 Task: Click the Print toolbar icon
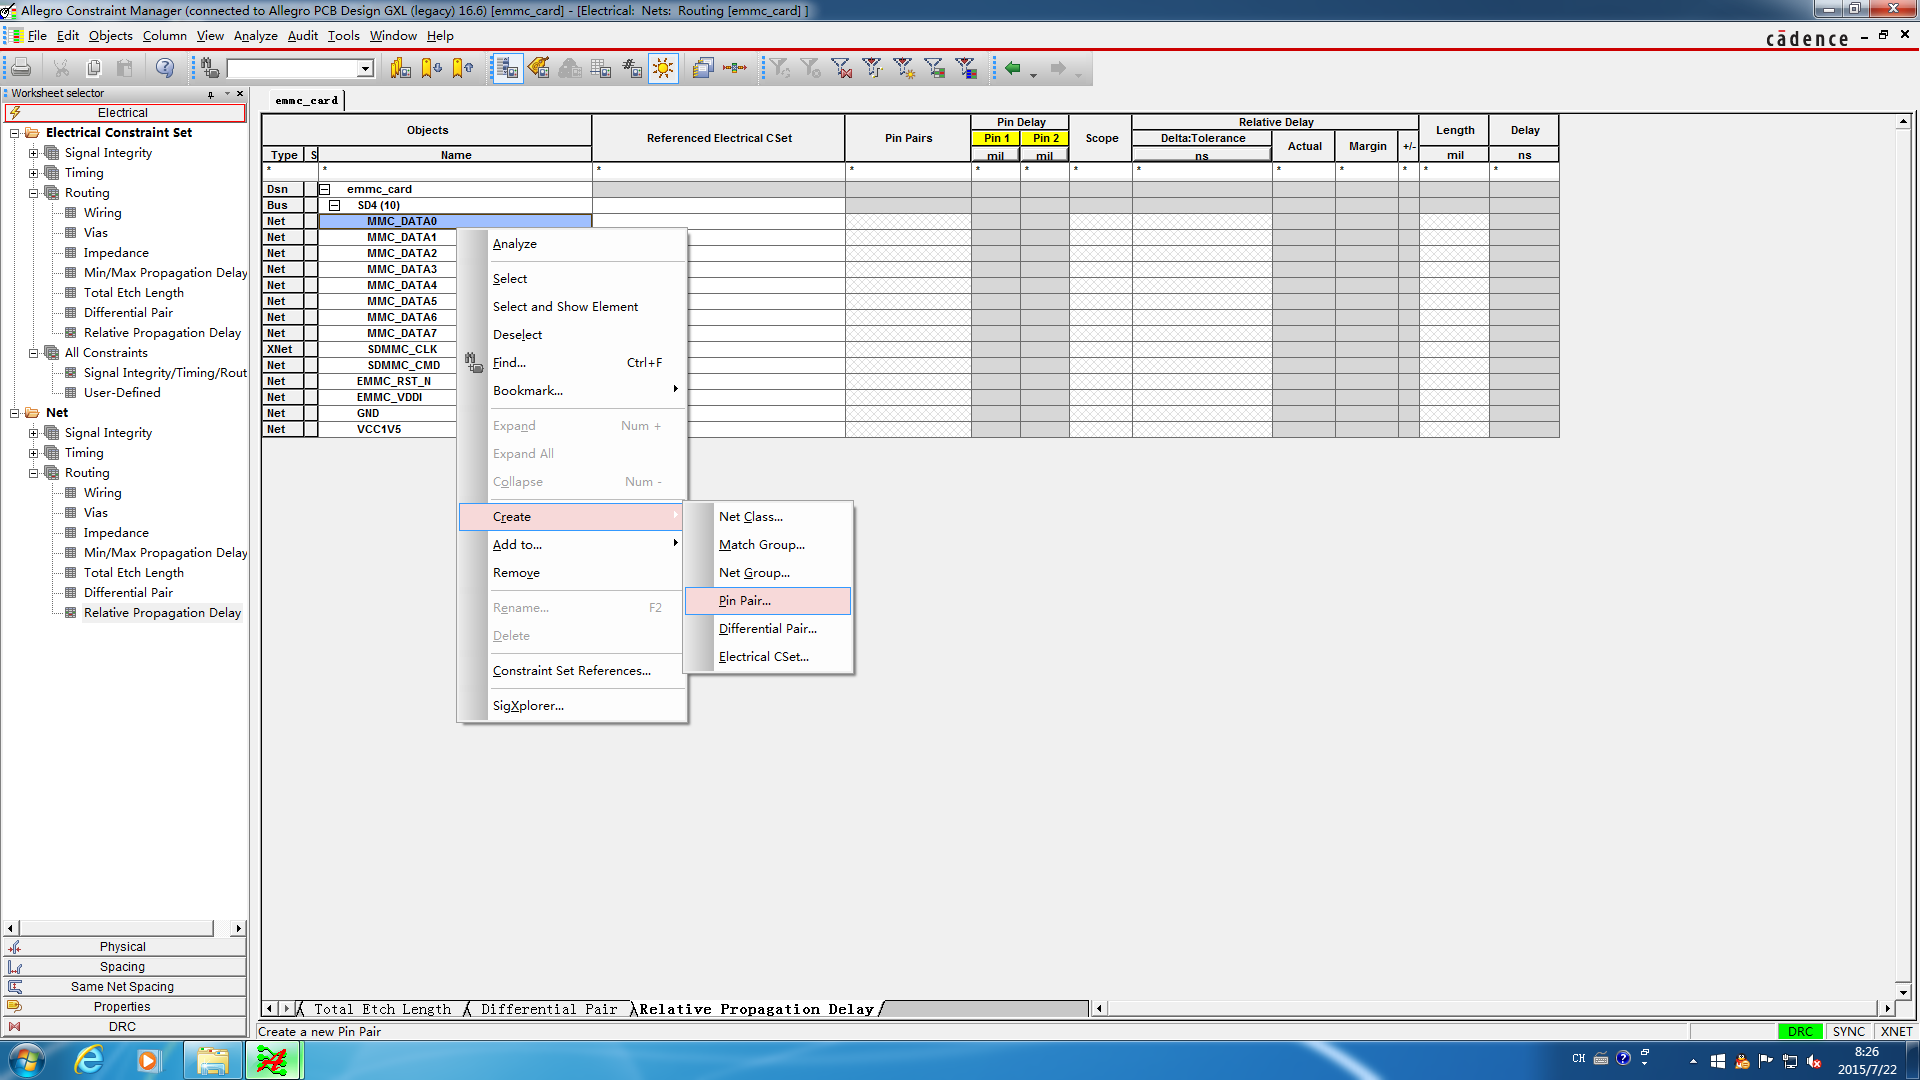click(21, 68)
